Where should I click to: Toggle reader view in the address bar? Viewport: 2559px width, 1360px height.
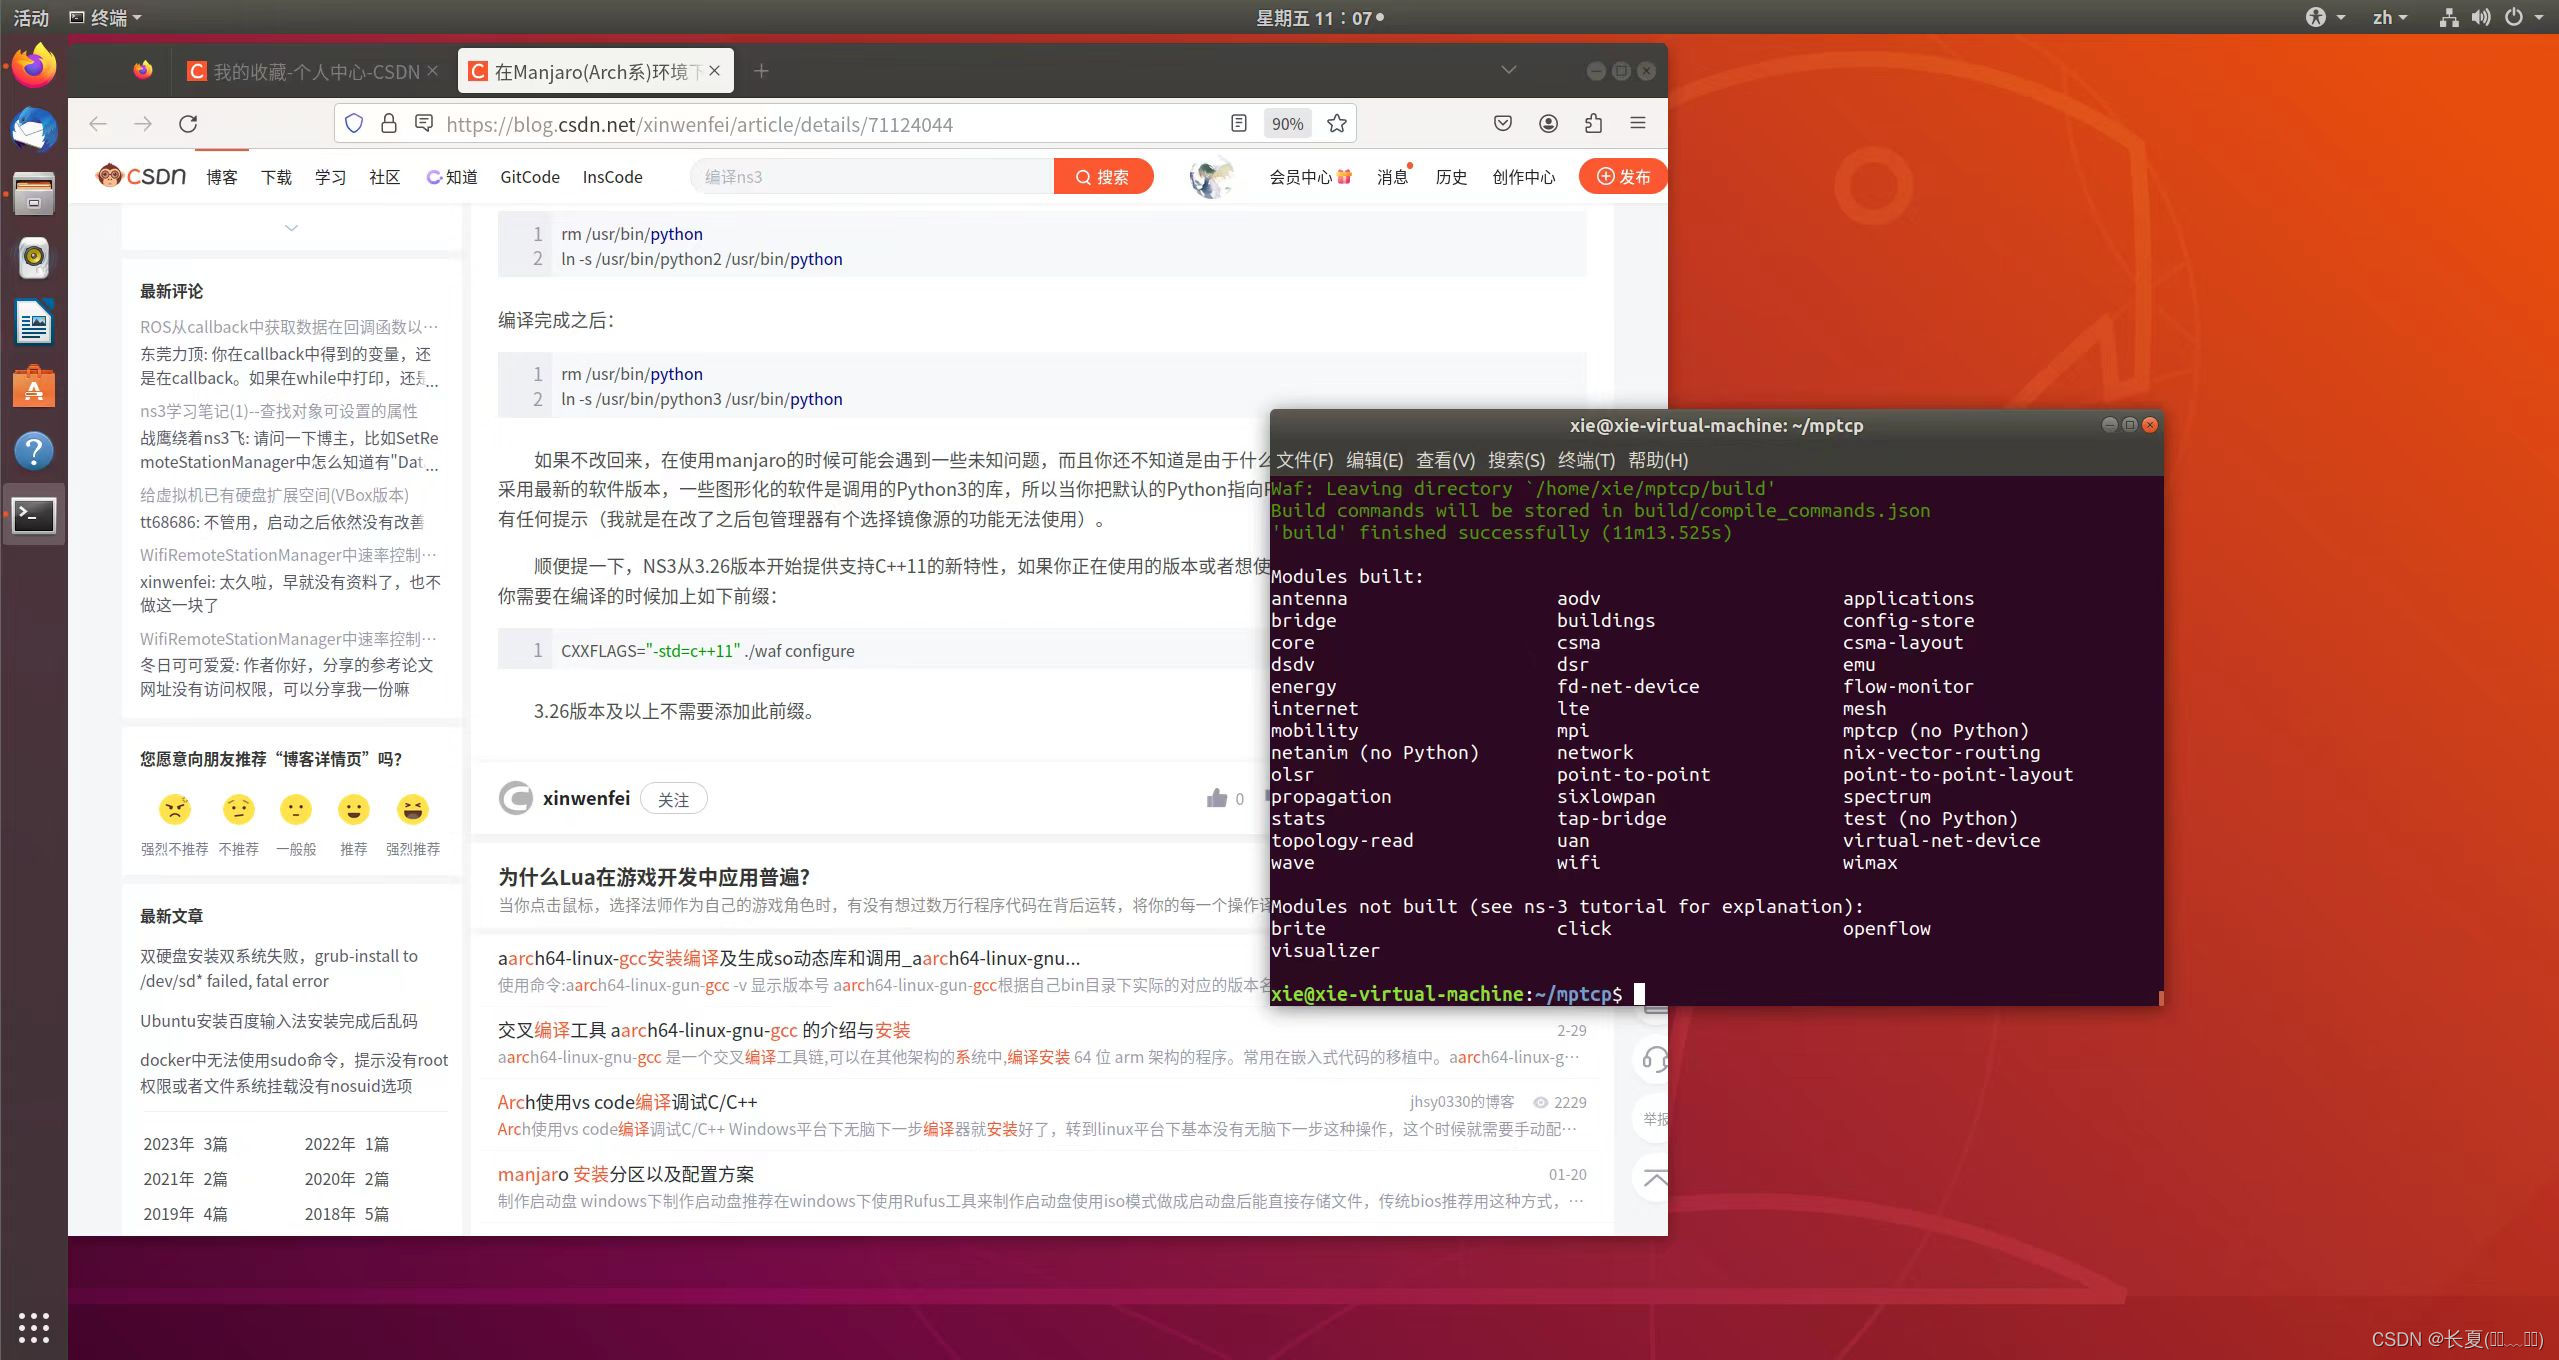[1237, 123]
